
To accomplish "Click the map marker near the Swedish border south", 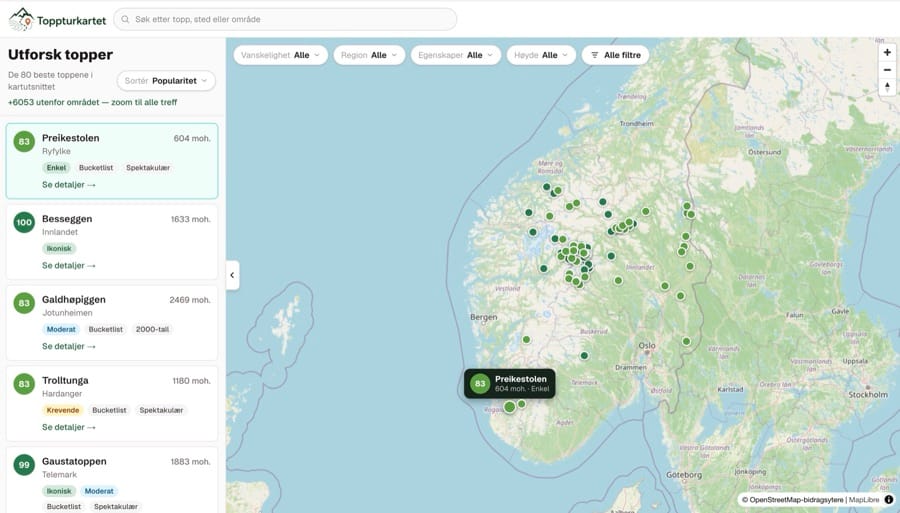I will [x=686, y=341].
